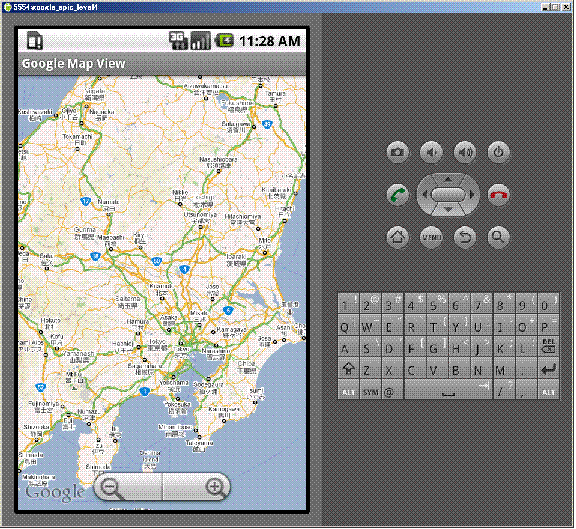Click the M key
This screenshot has height=529, width=576.
(503, 369)
